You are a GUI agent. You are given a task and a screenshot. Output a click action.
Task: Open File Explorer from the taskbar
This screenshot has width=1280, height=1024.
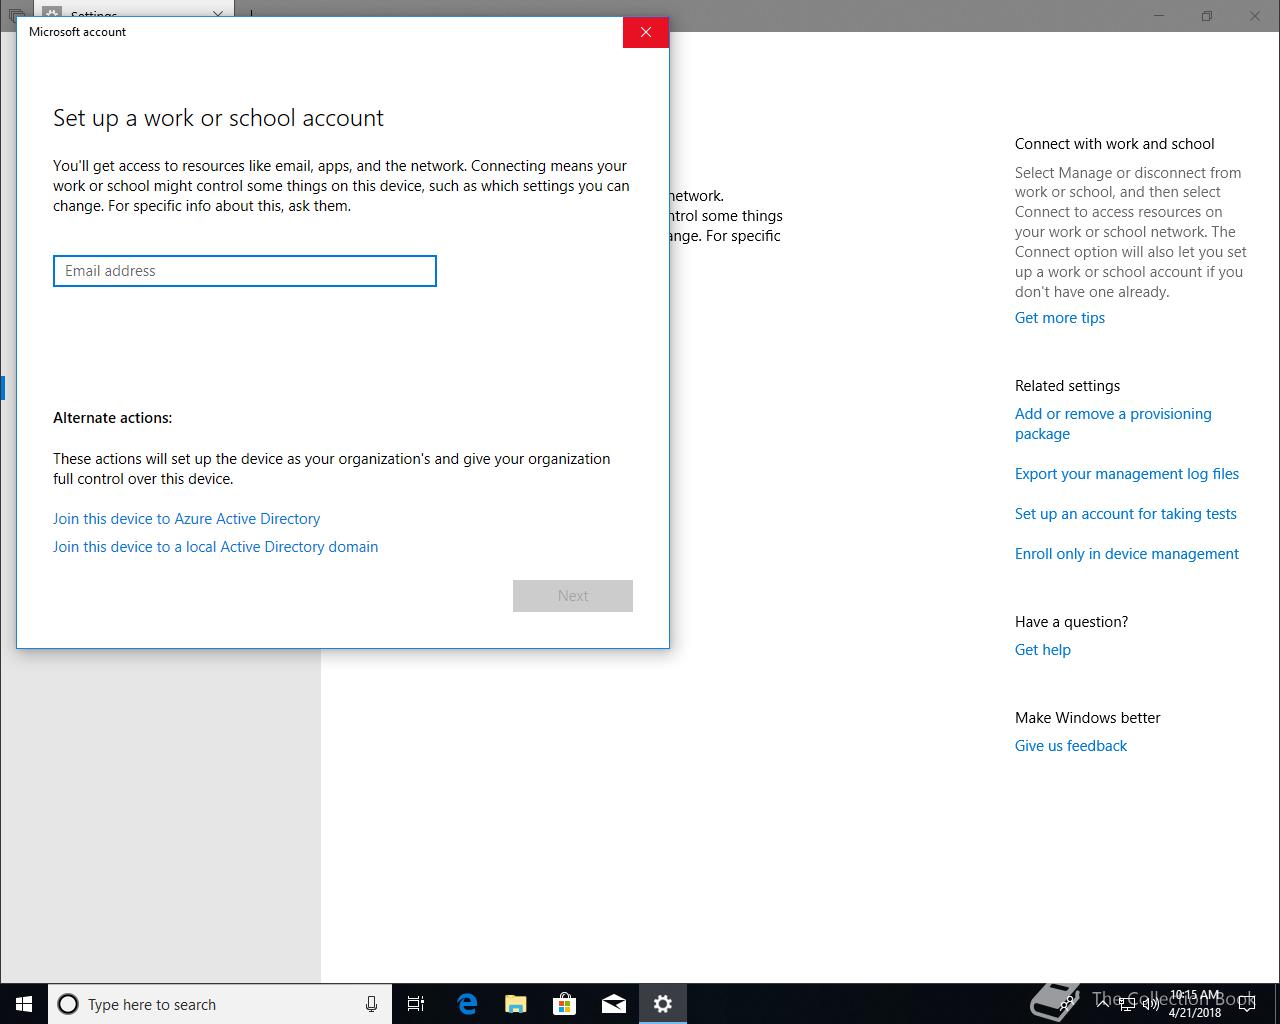point(515,1004)
